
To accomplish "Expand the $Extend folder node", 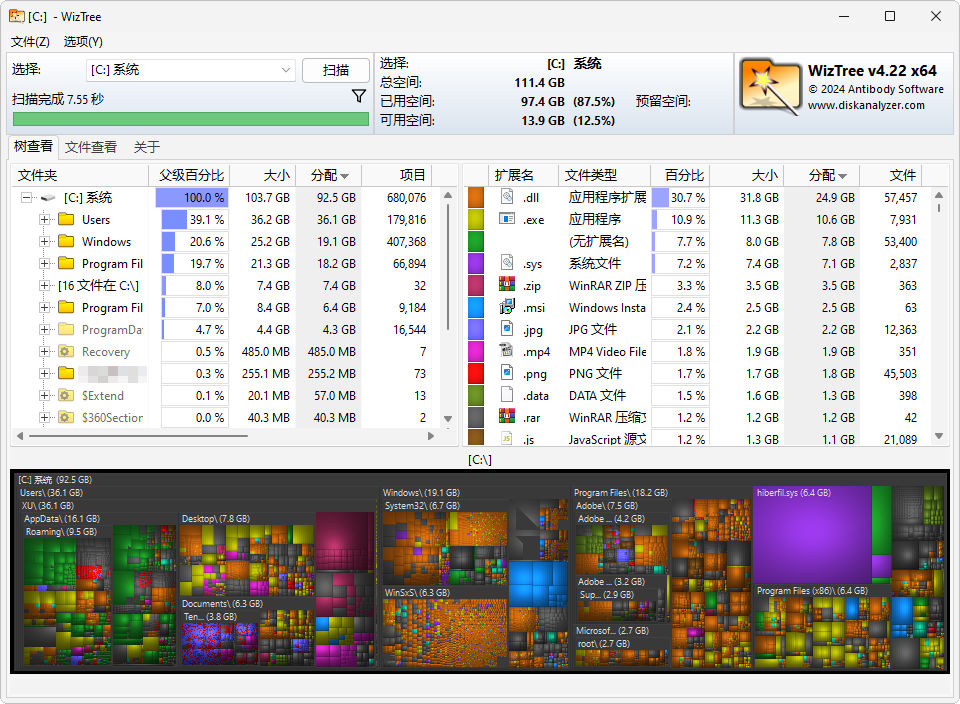I will [44, 395].
